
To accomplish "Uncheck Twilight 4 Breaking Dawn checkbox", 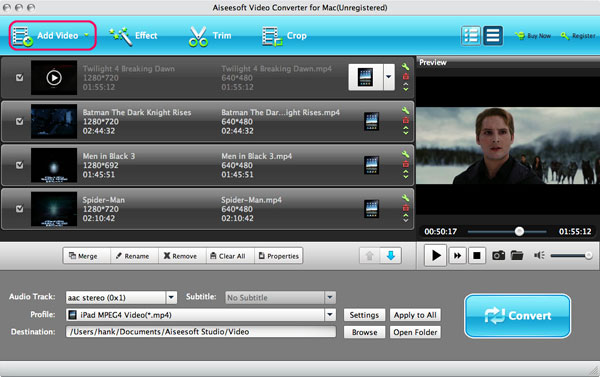I will [20, 78].
